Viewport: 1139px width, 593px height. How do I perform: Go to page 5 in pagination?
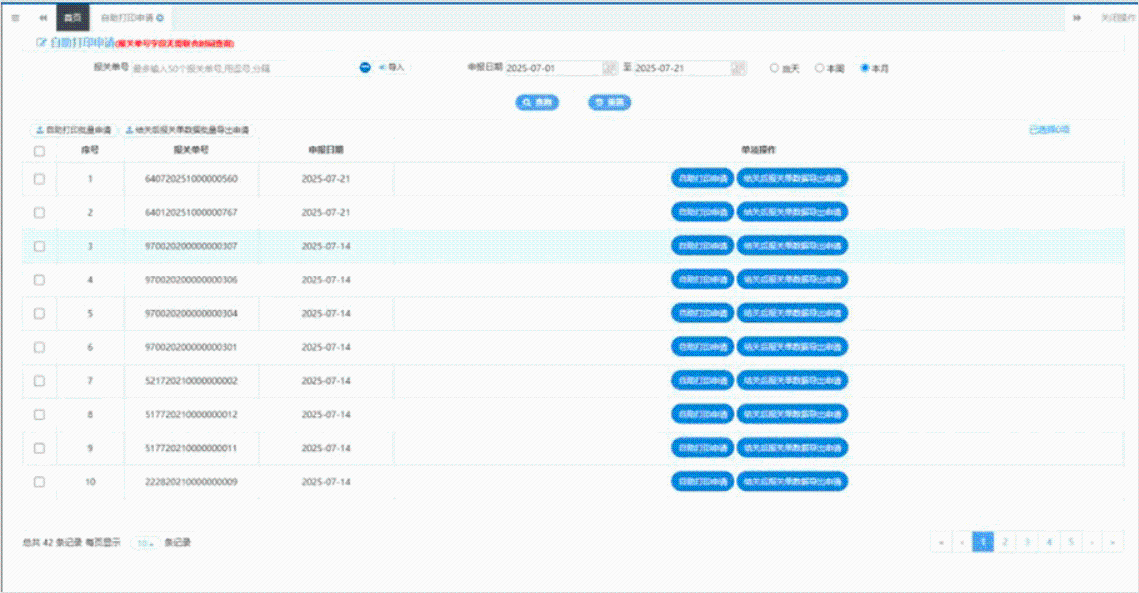pos(1070,542)
